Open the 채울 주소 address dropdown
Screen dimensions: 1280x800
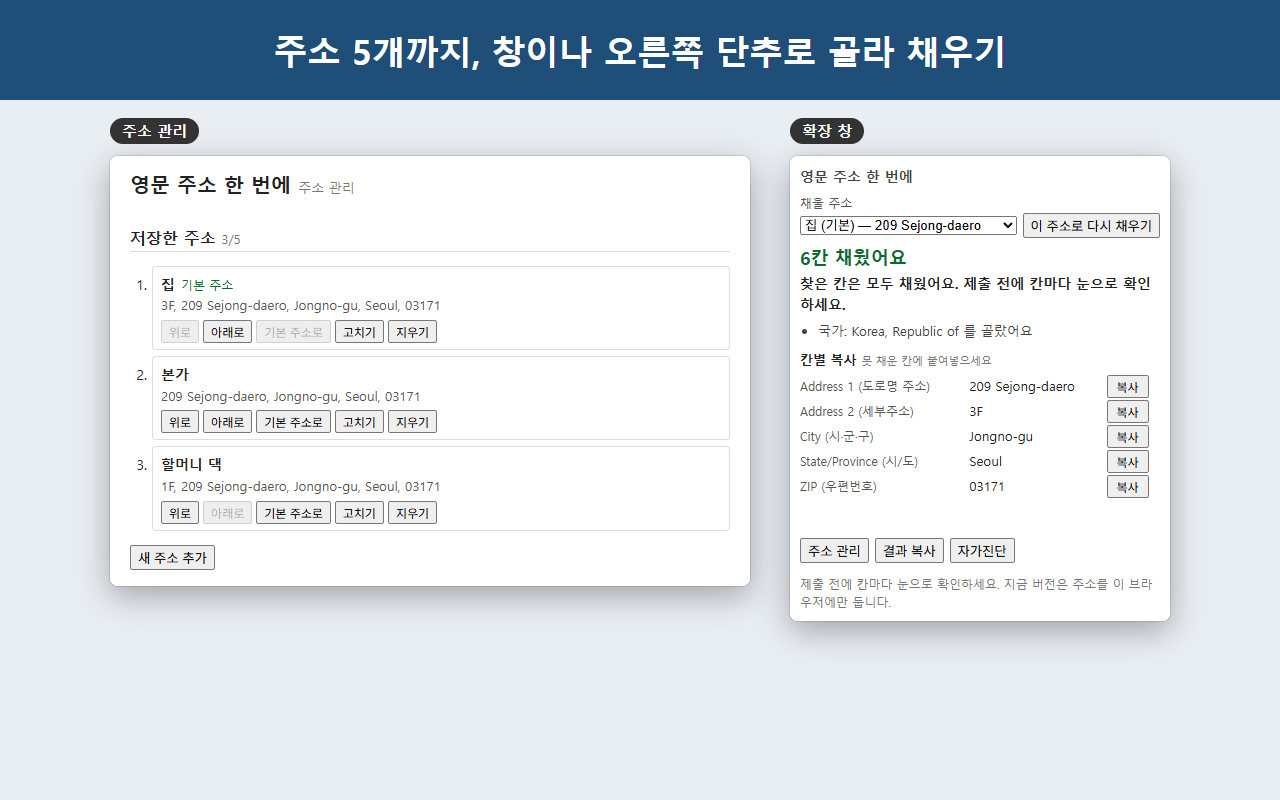(908, 226)
